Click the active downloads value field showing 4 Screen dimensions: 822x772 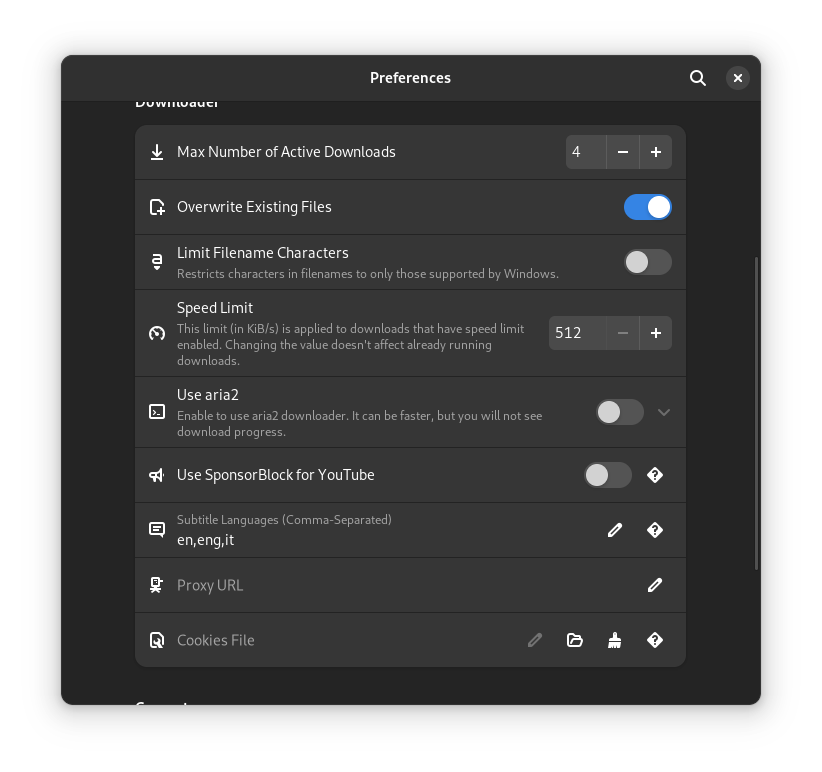pyautogui.click(x=586, y=152)
